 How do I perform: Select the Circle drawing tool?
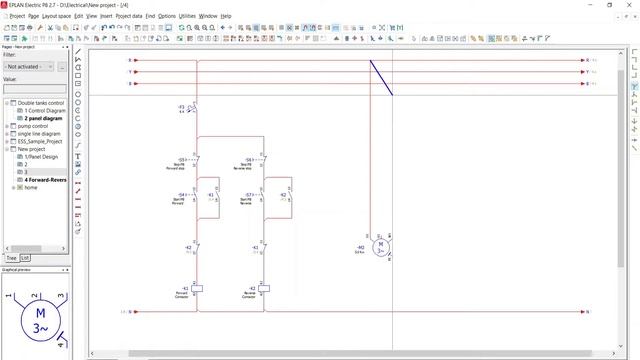point(78,94)
